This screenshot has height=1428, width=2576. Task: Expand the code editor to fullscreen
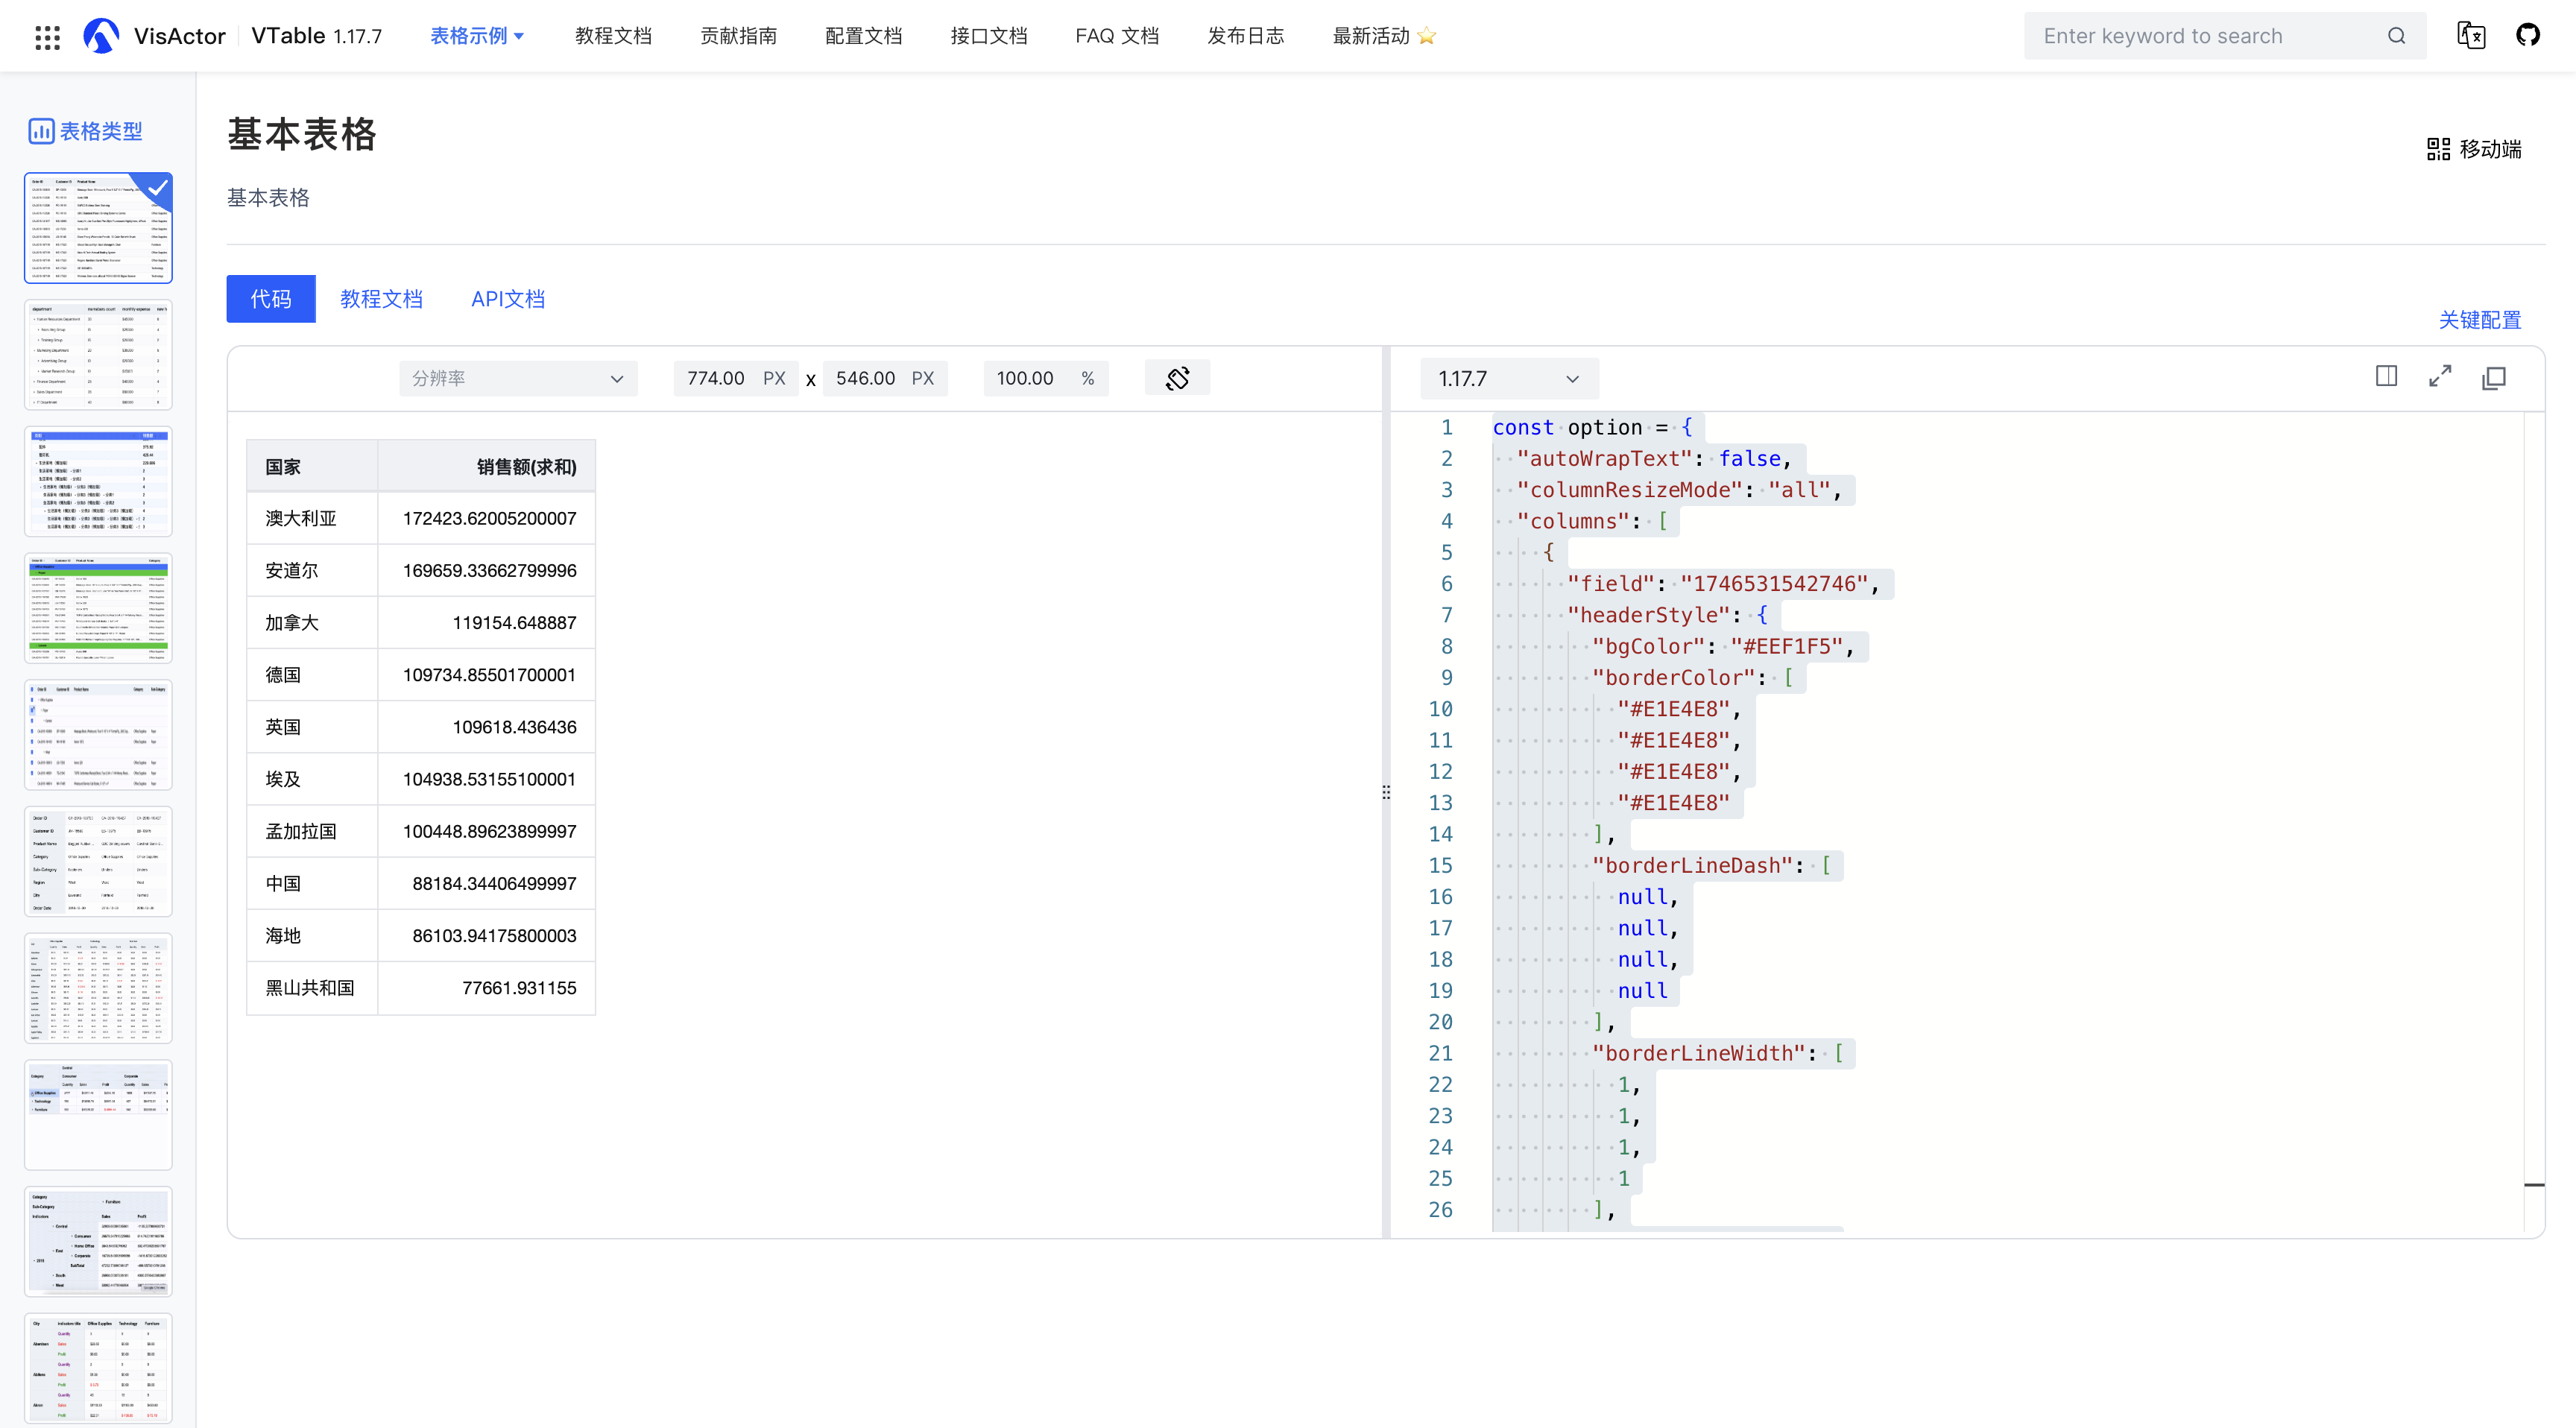pos(2440,377)
